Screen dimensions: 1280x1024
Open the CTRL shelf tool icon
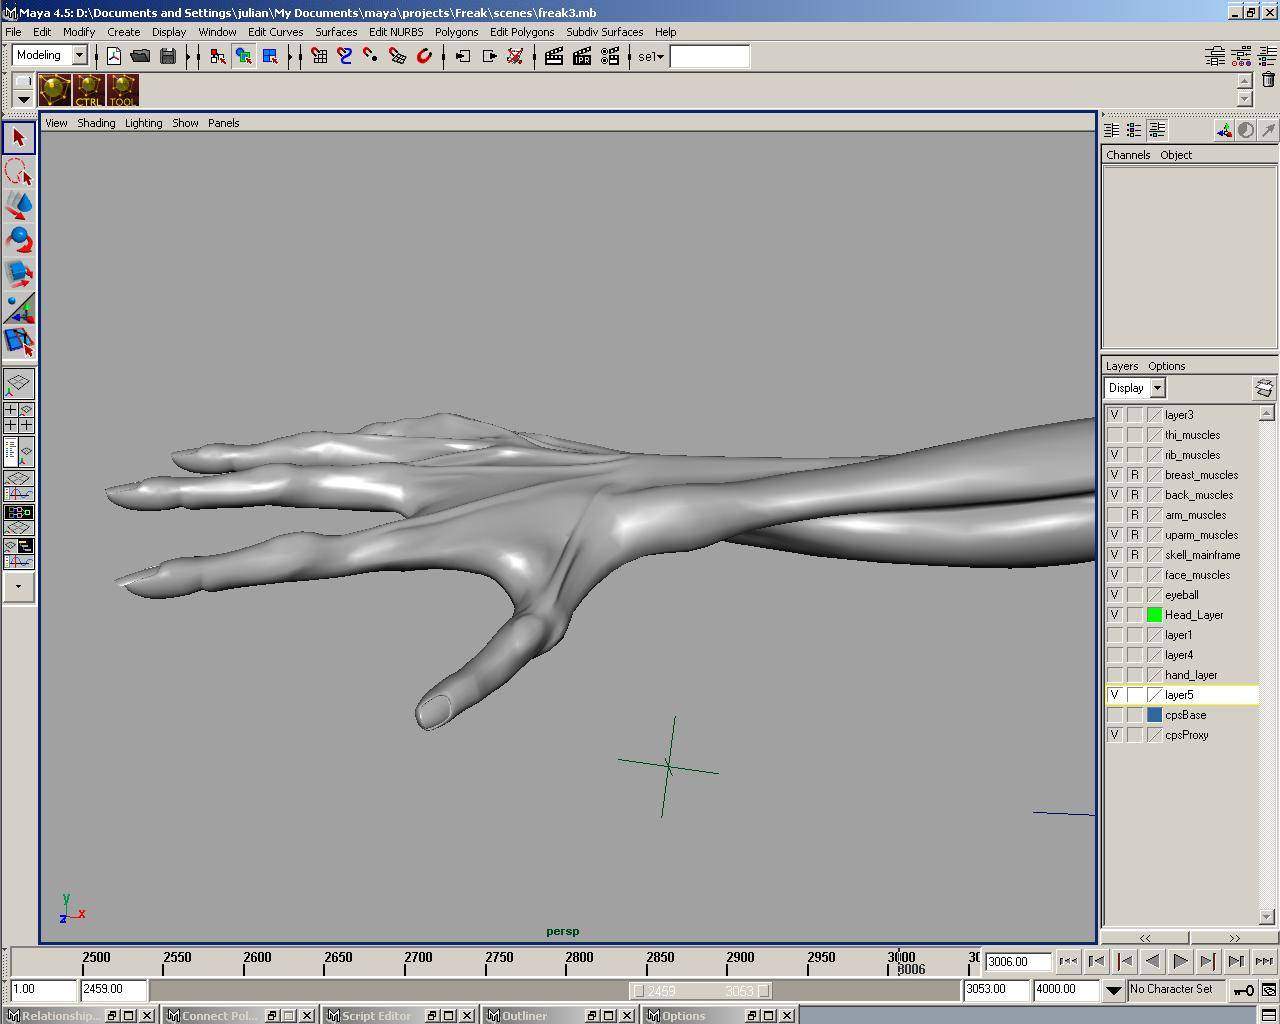pos(88,91)
